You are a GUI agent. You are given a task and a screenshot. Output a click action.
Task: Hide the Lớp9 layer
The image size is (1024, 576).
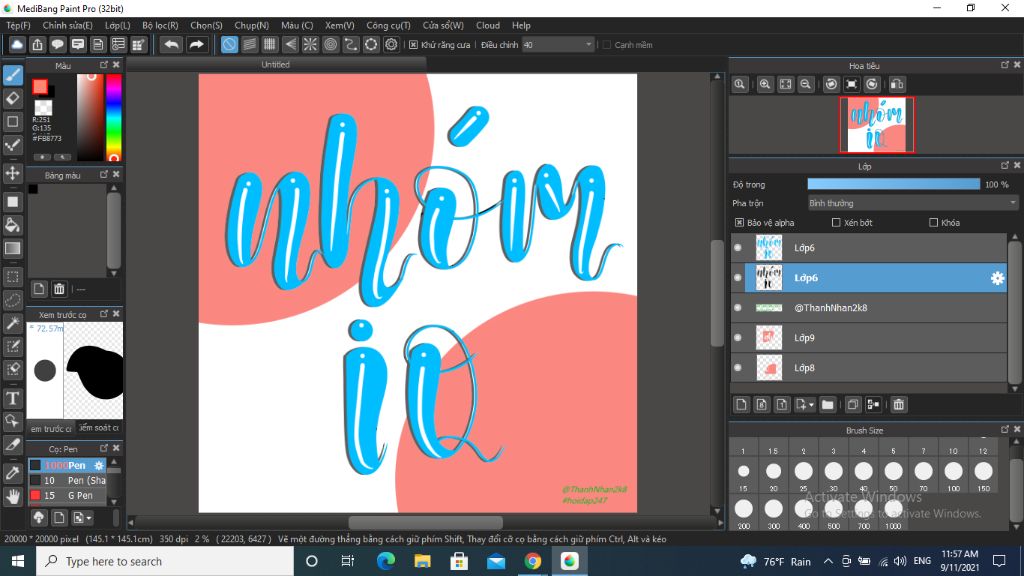pyautogui.click(x=738, y=338)
